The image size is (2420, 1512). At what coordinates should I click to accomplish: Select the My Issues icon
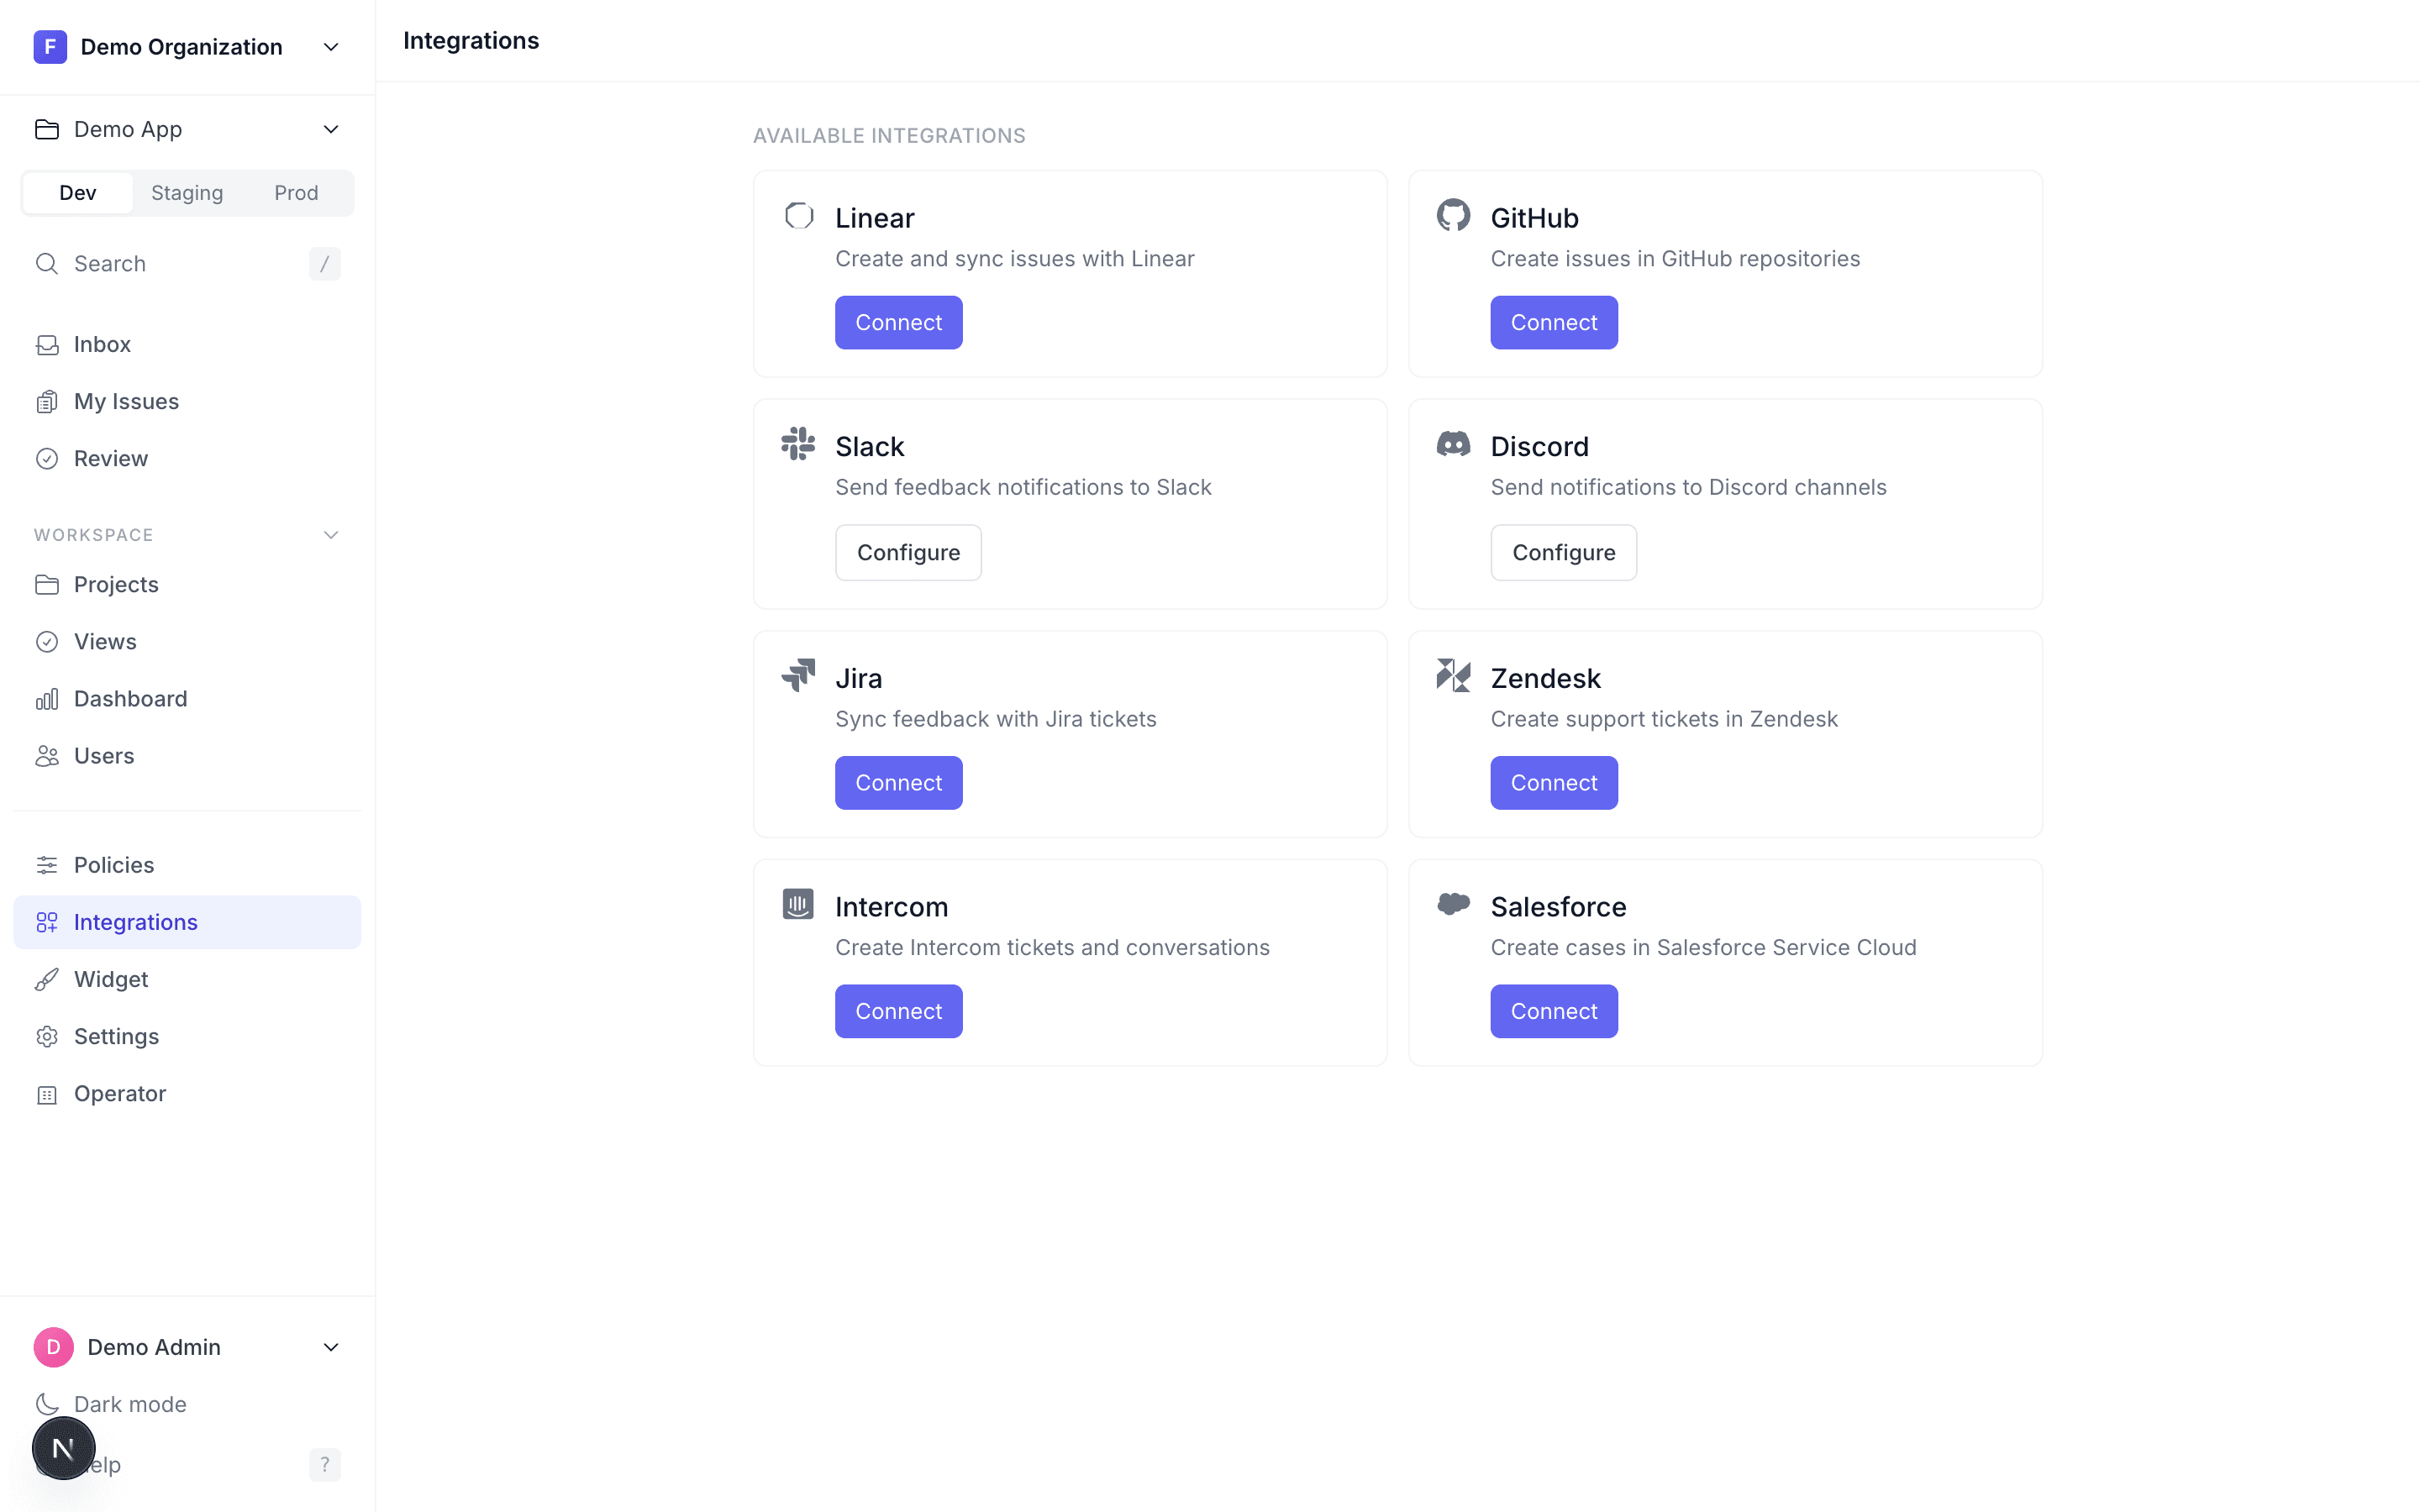(47, 401)
